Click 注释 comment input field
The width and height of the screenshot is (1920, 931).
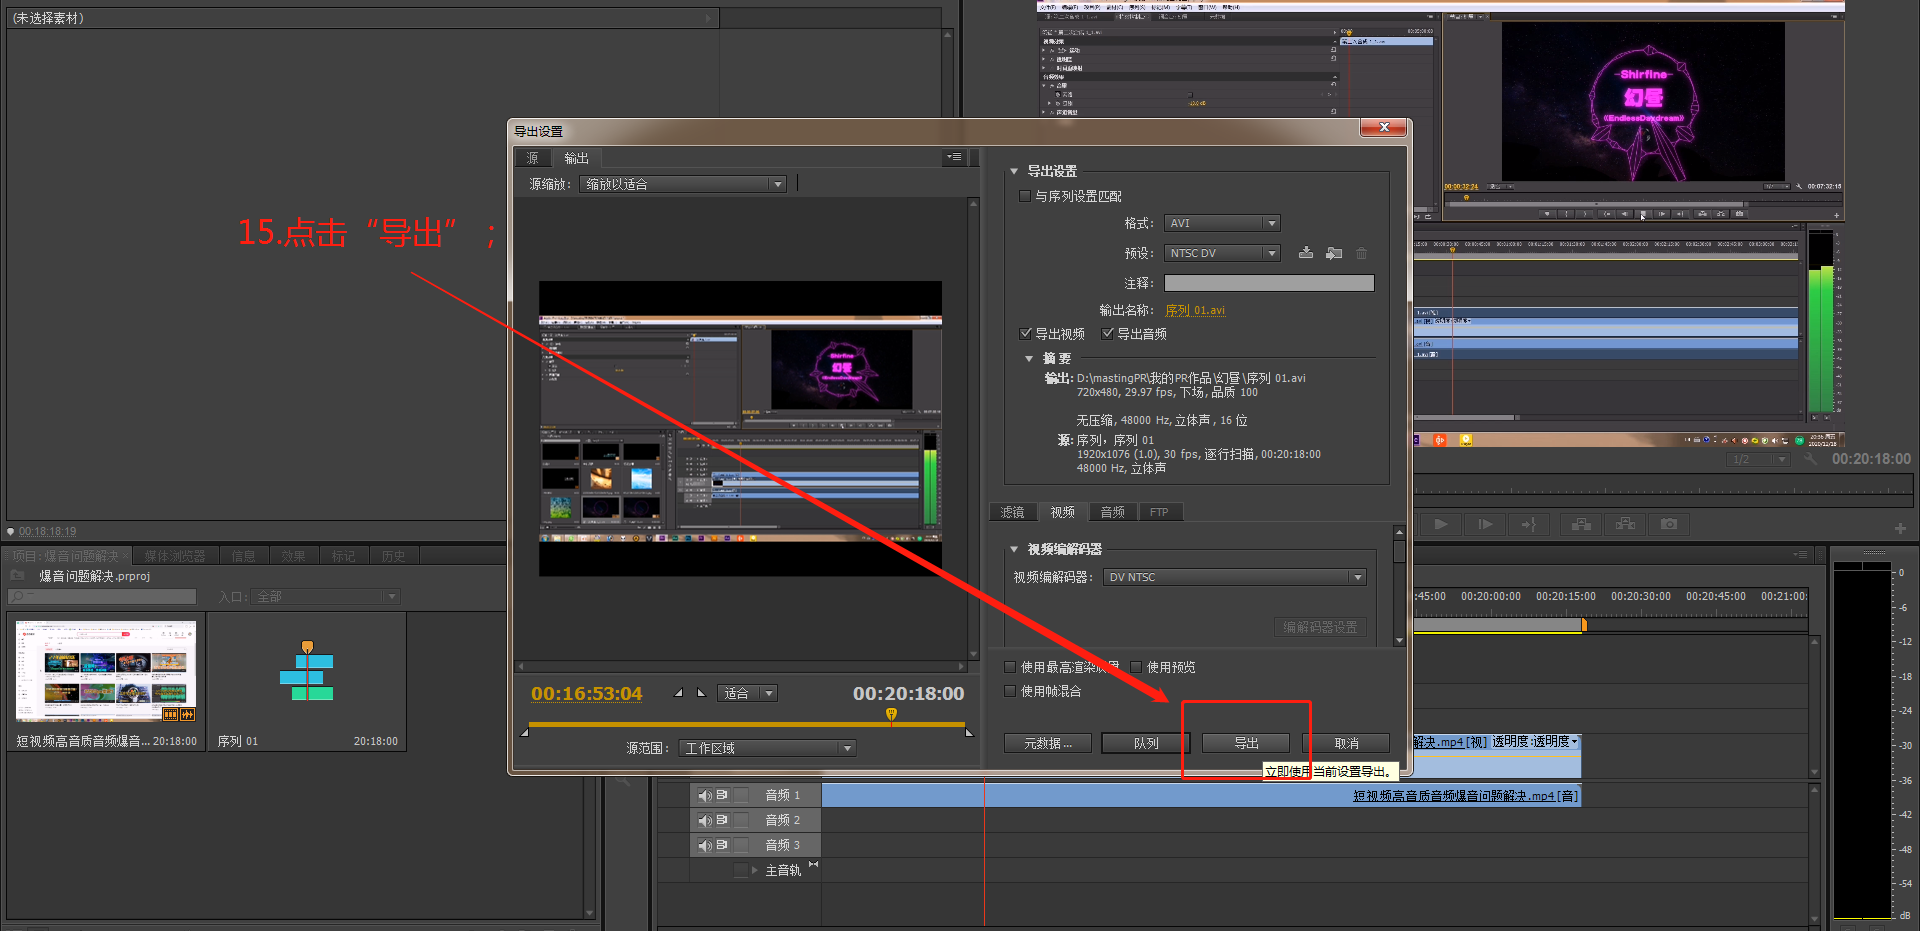1269,283
